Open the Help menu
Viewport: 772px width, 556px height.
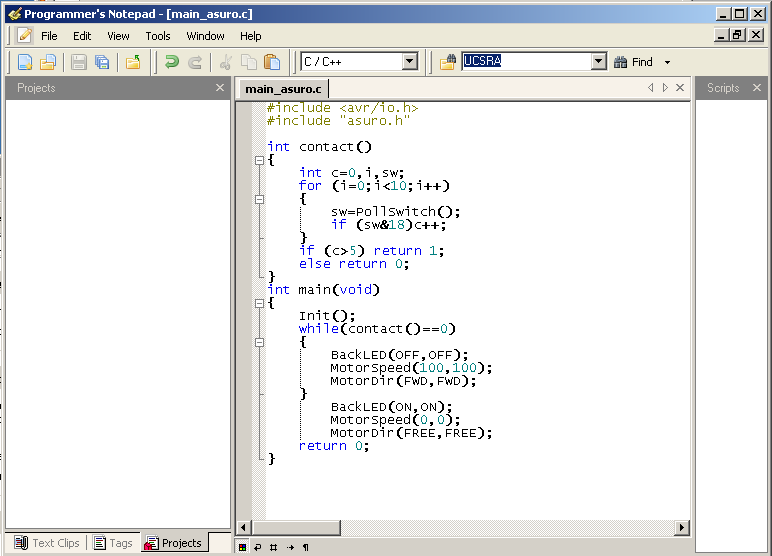[x=251, y=36]
